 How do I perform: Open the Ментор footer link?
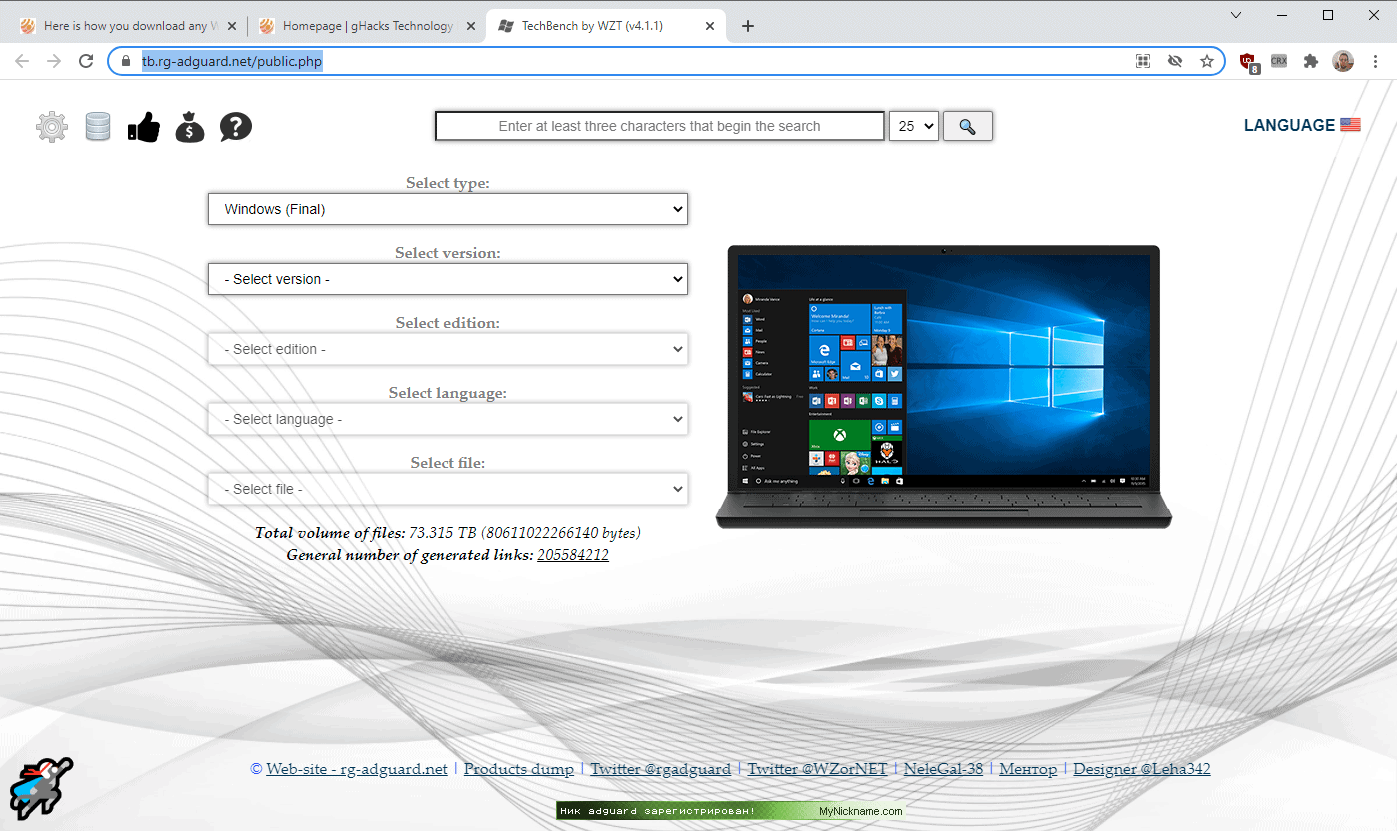tap(1028, 769)
